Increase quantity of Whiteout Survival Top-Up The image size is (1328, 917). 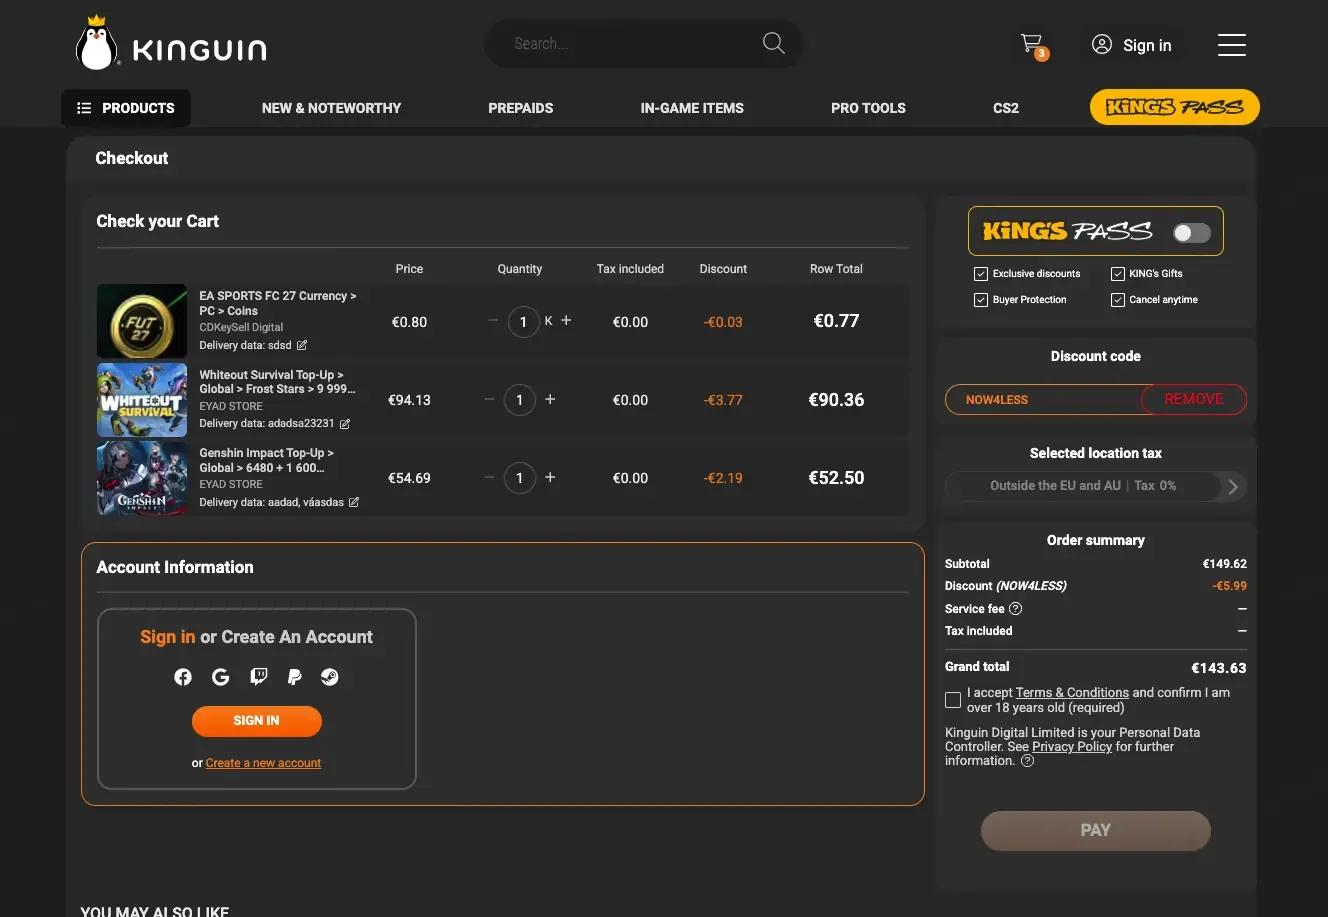coord(550,399)
